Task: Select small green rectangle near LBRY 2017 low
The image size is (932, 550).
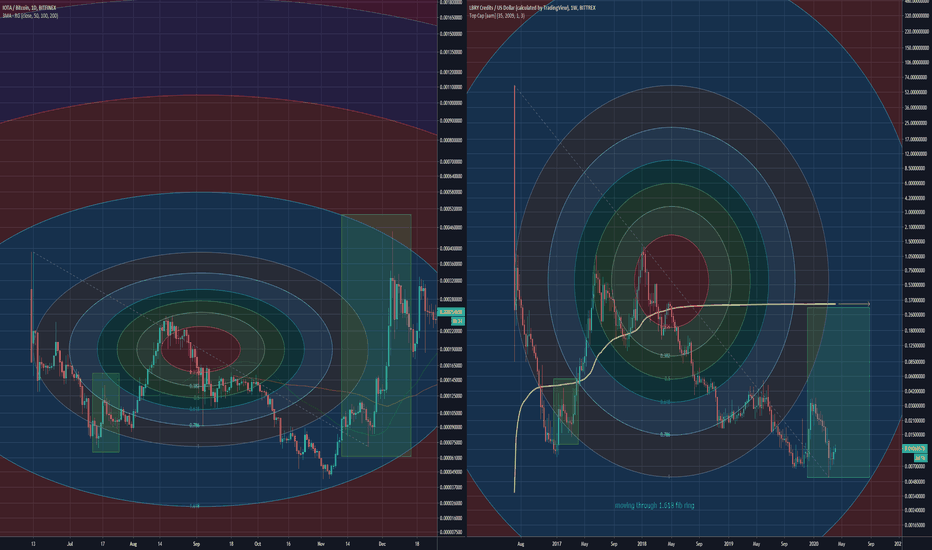Action: pyautogui.click(x=566, y=411)
